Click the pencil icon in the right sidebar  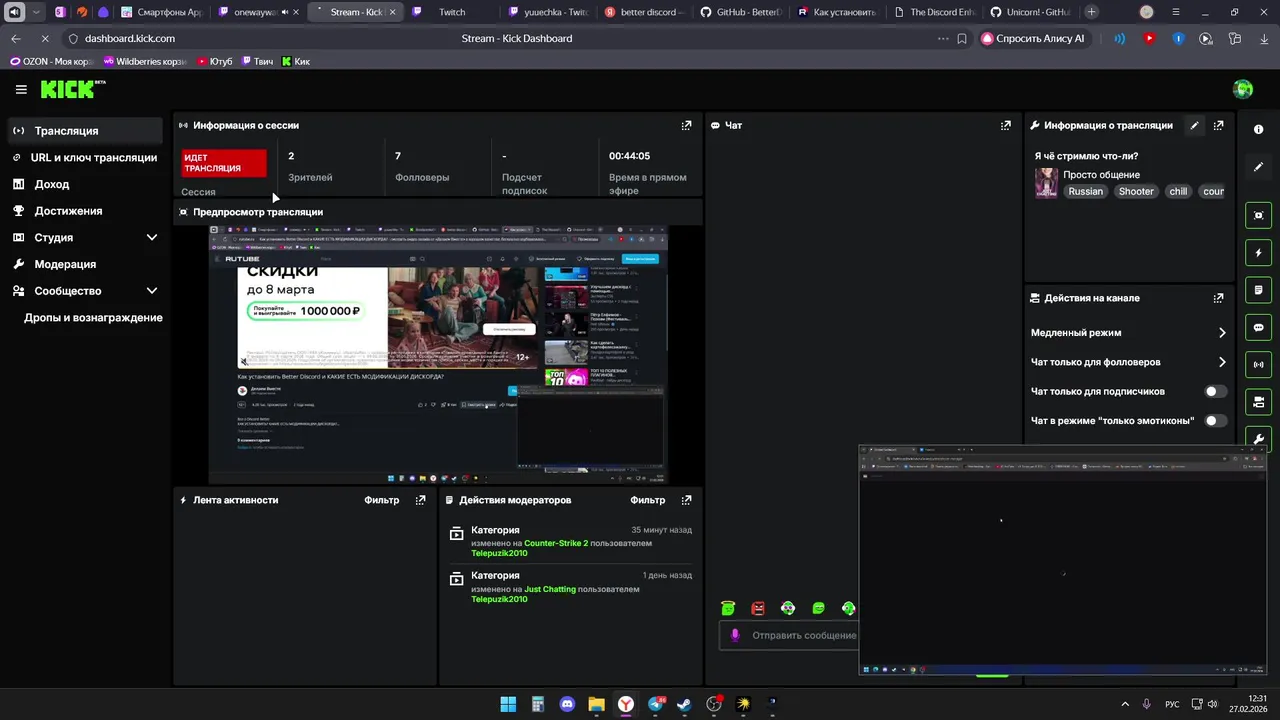(x=1259, y=167)
